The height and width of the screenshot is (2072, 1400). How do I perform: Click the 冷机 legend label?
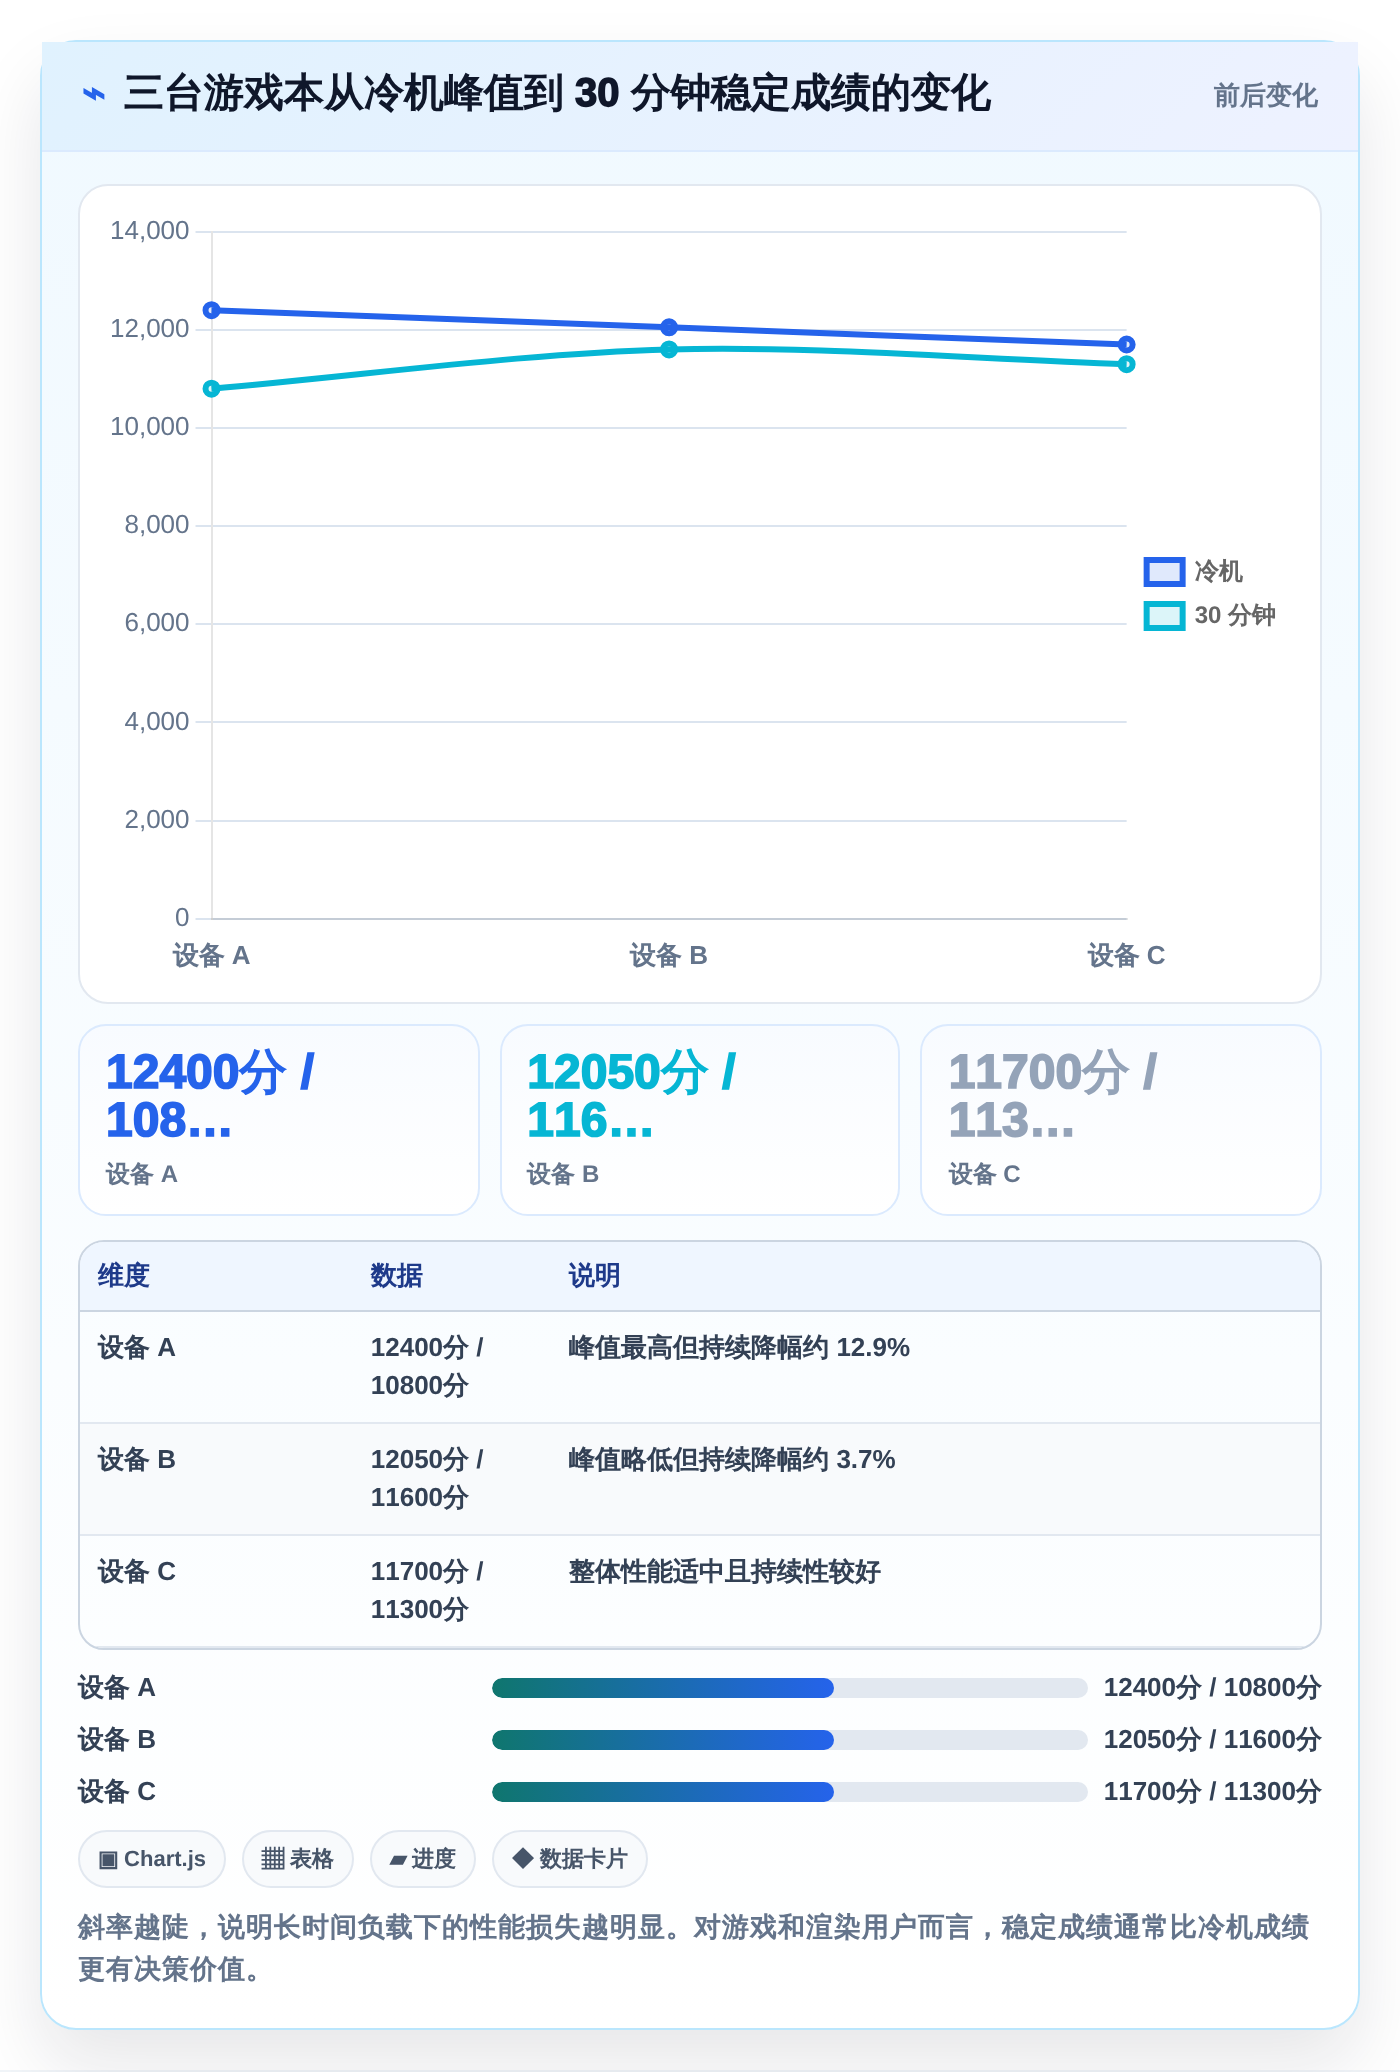[x=1218, y=572]
